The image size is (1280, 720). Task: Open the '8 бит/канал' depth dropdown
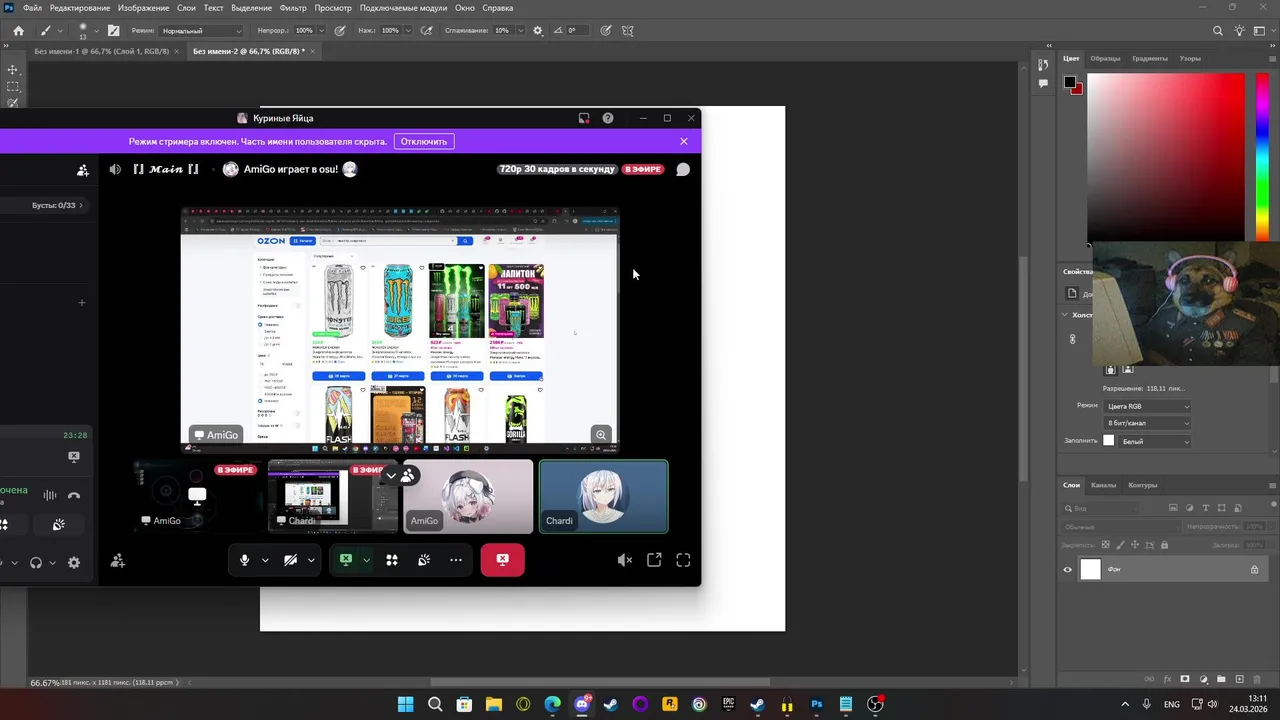coord(1148,423)
